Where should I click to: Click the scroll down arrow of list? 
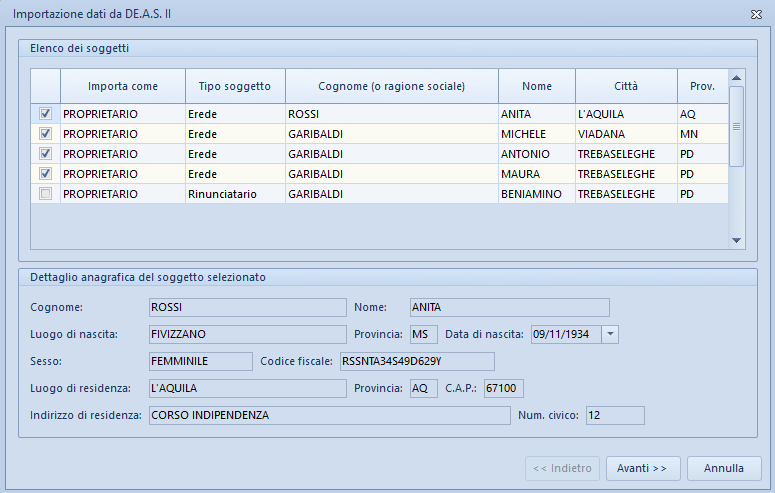click(x=736, y=241)
